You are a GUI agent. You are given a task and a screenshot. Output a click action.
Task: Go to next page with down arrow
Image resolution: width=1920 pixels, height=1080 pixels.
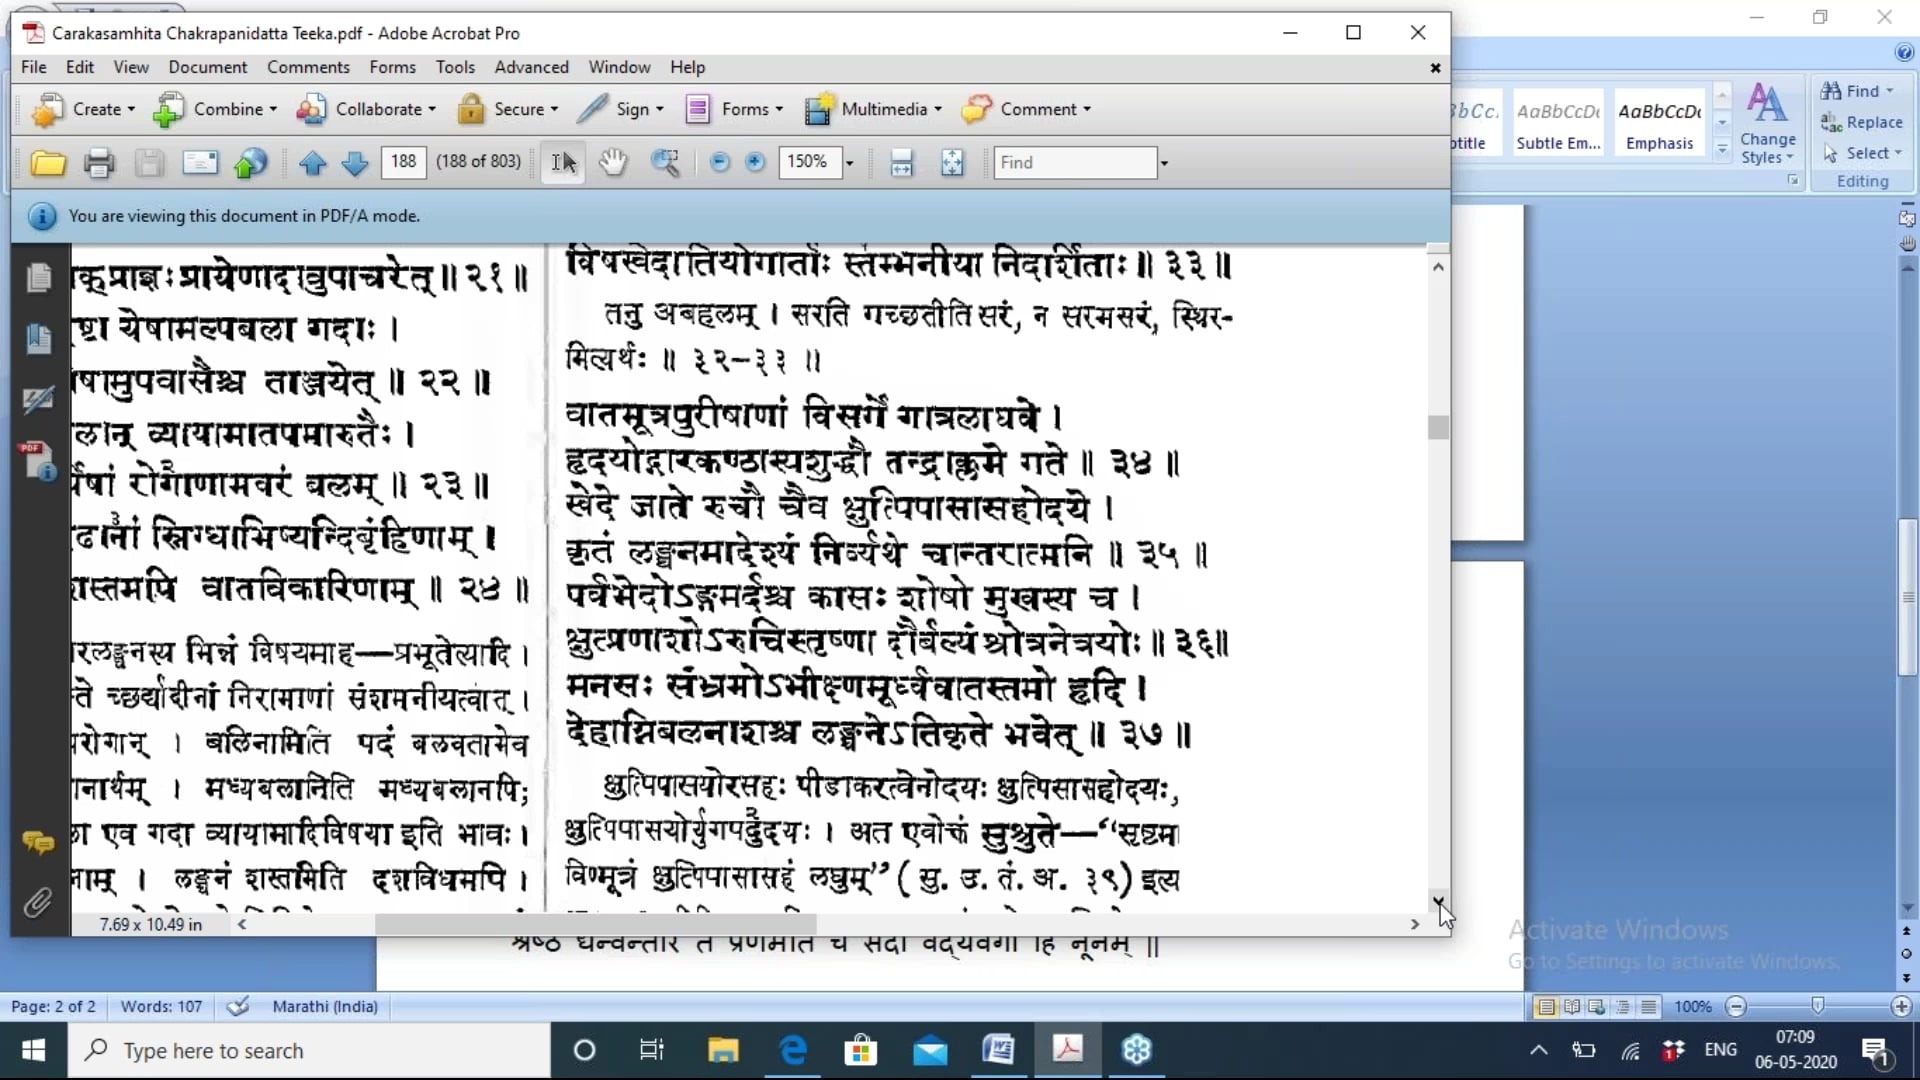355,163
